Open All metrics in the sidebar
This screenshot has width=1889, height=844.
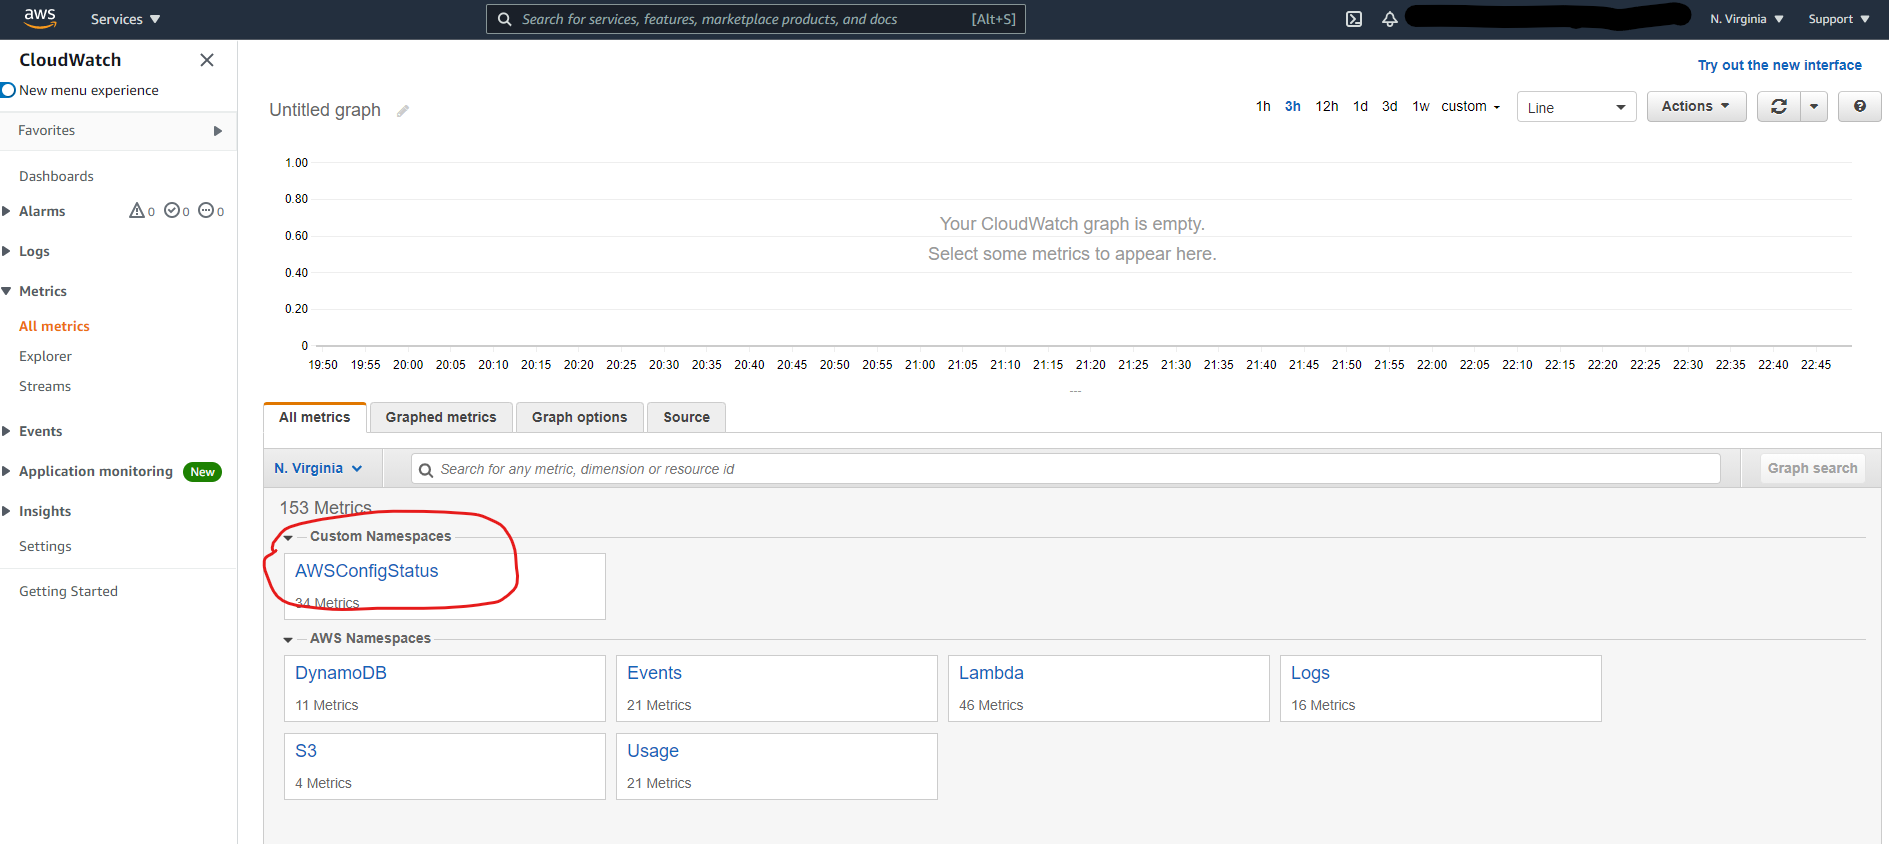(54, 326)
